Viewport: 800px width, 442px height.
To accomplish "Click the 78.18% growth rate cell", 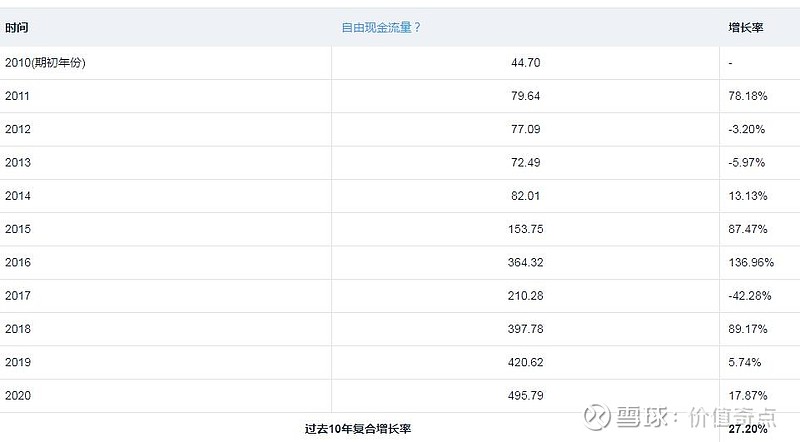I will [747, 96].
